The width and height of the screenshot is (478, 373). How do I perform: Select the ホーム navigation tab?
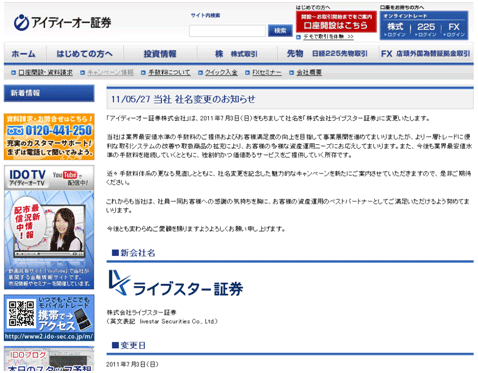coord(24,54)
